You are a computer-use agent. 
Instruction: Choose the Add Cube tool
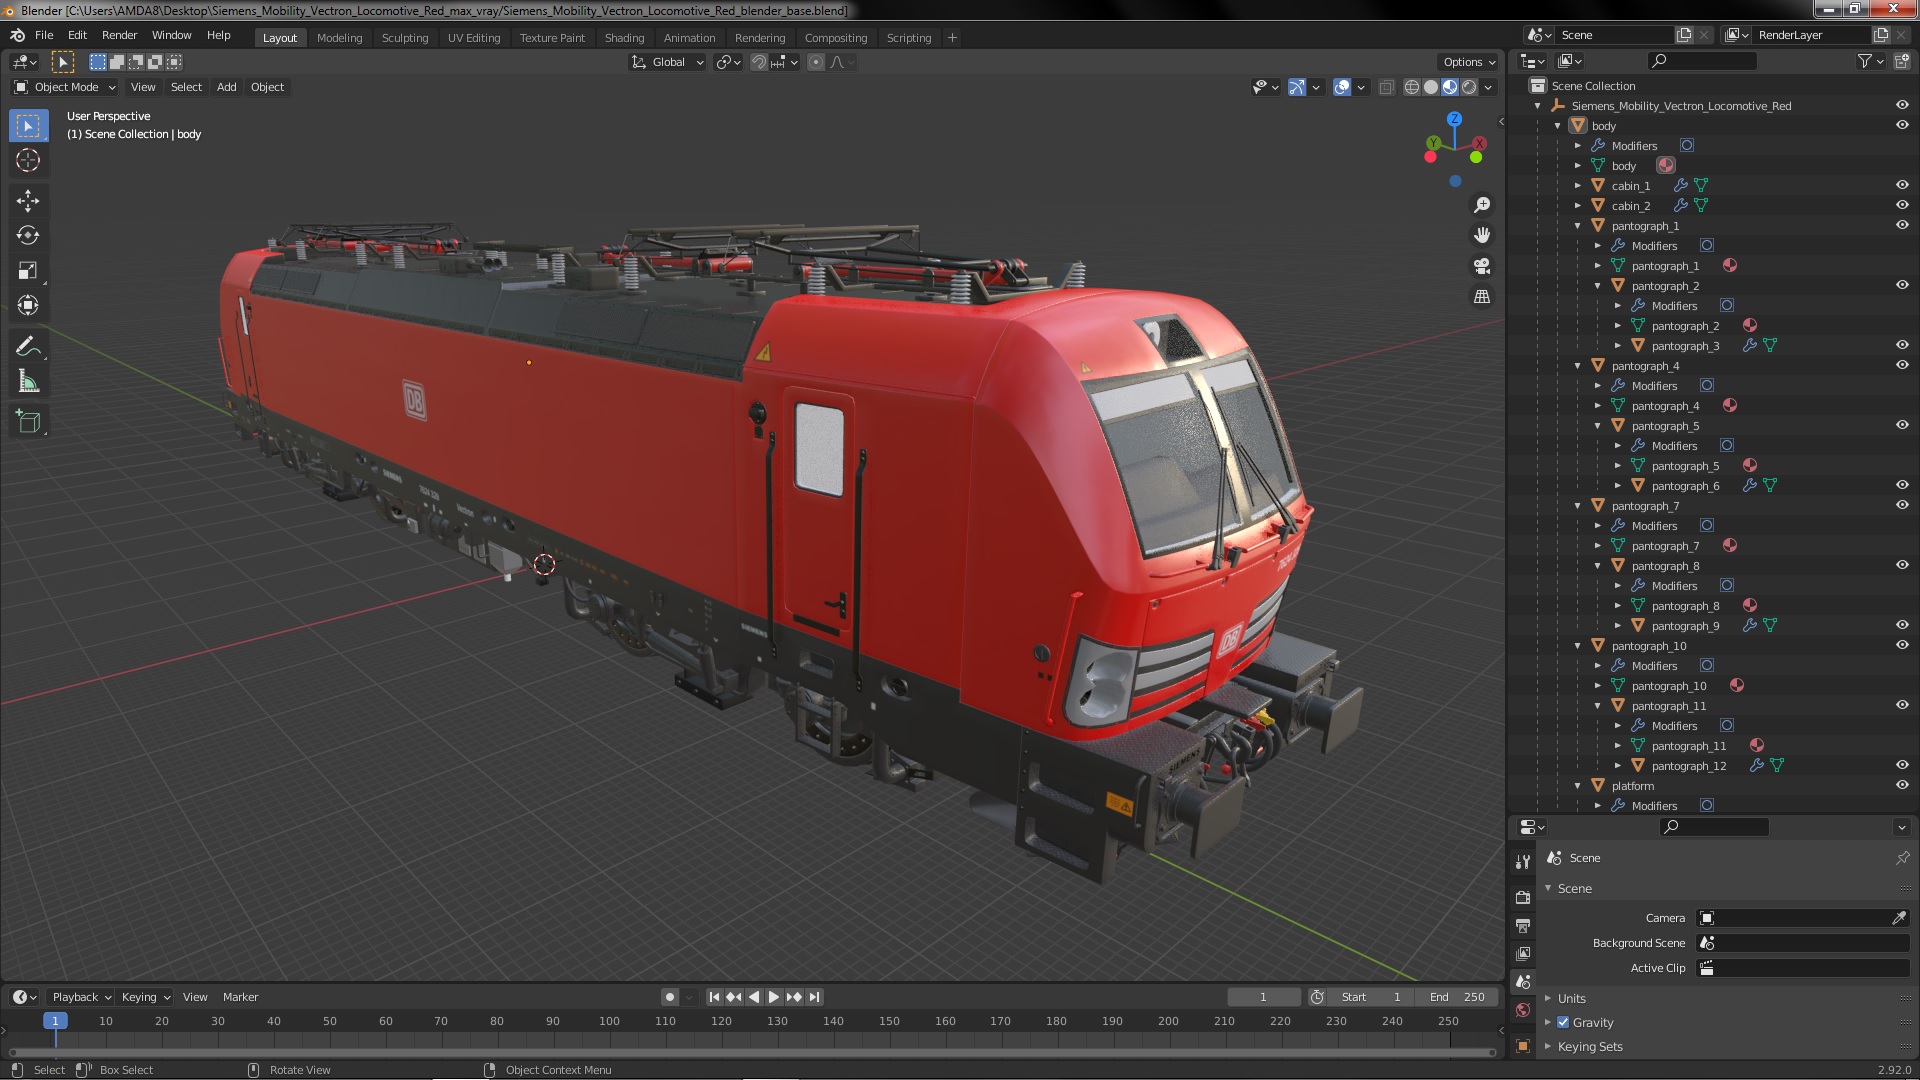click(x=28, y=422)
